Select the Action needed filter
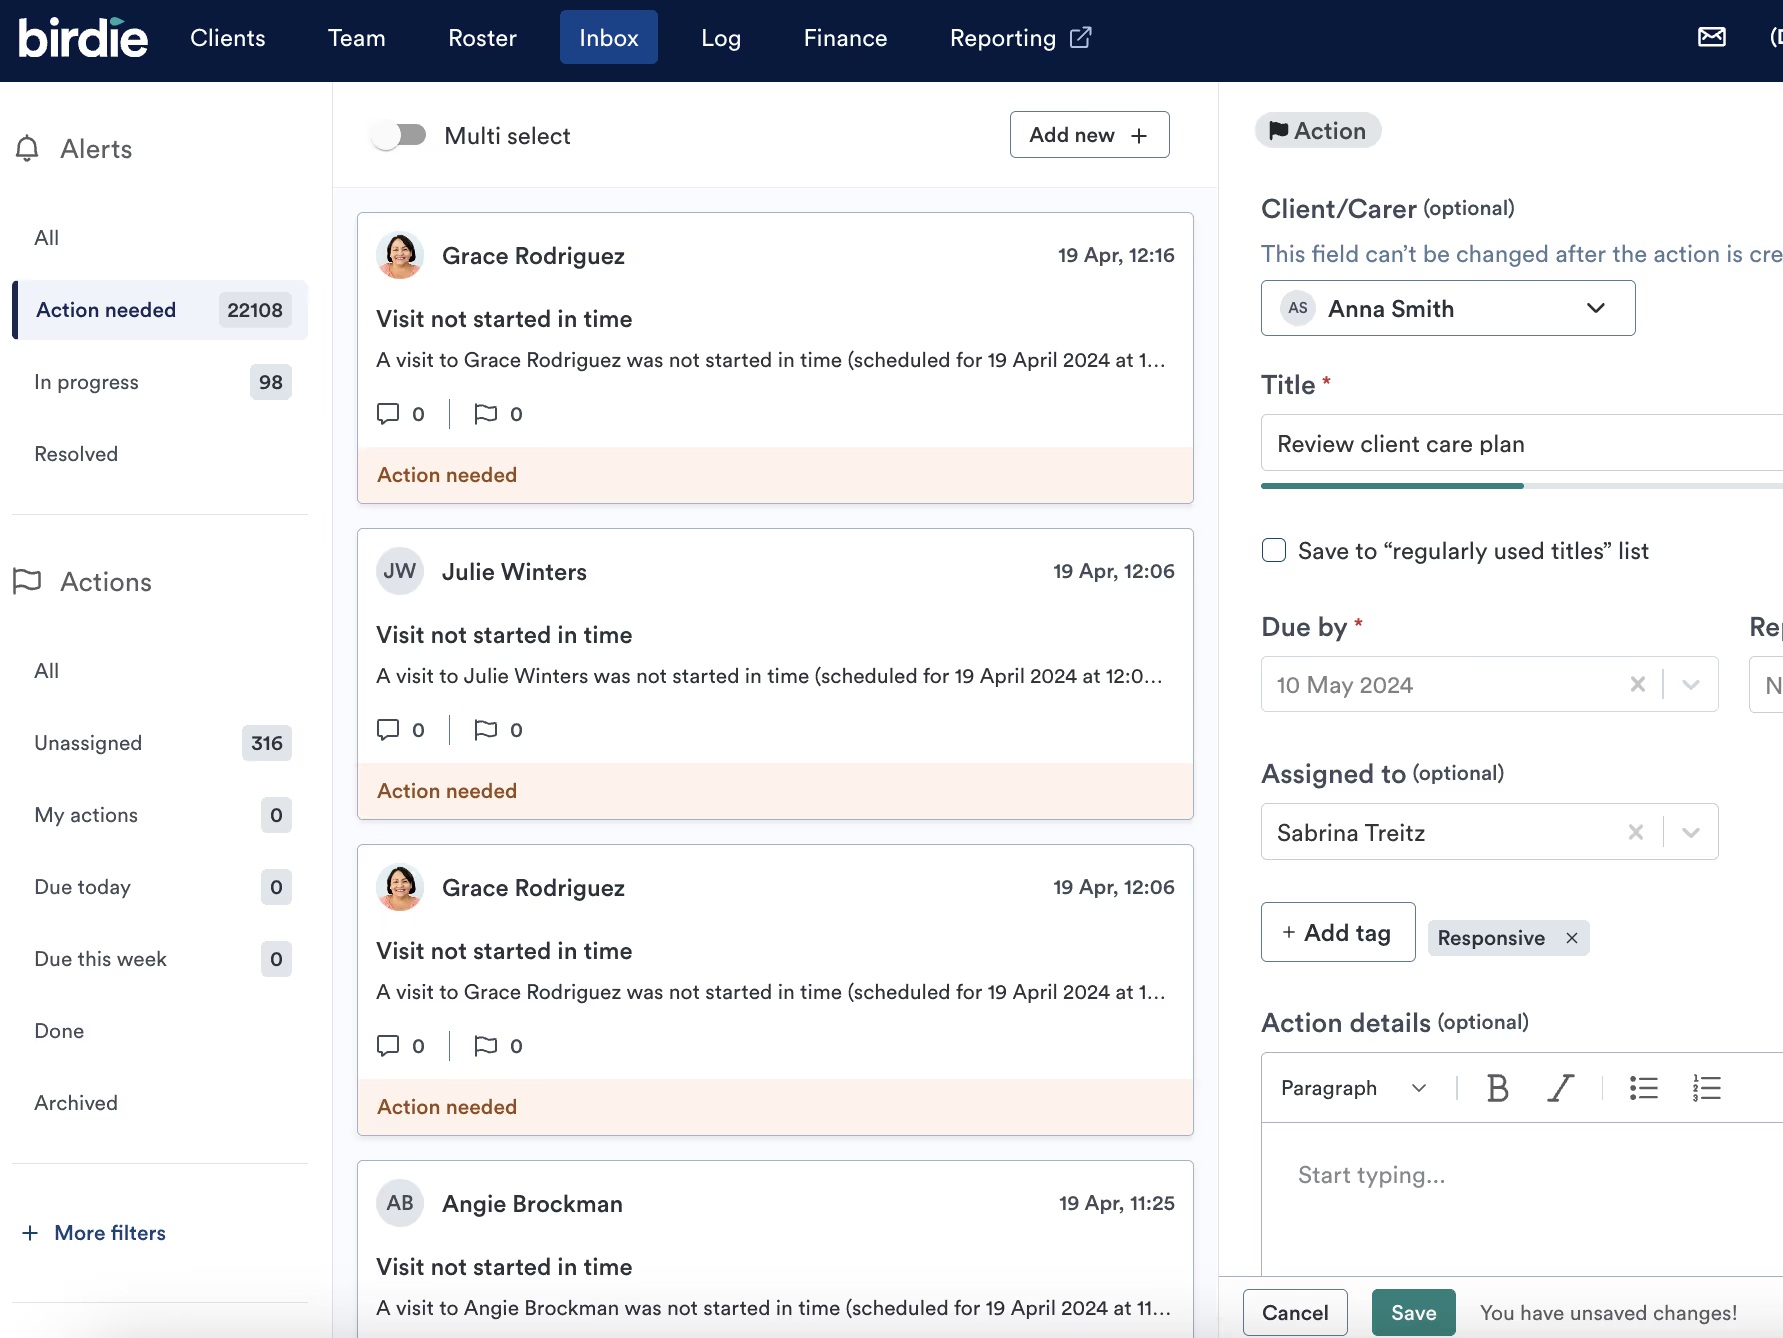 point(160,310)
